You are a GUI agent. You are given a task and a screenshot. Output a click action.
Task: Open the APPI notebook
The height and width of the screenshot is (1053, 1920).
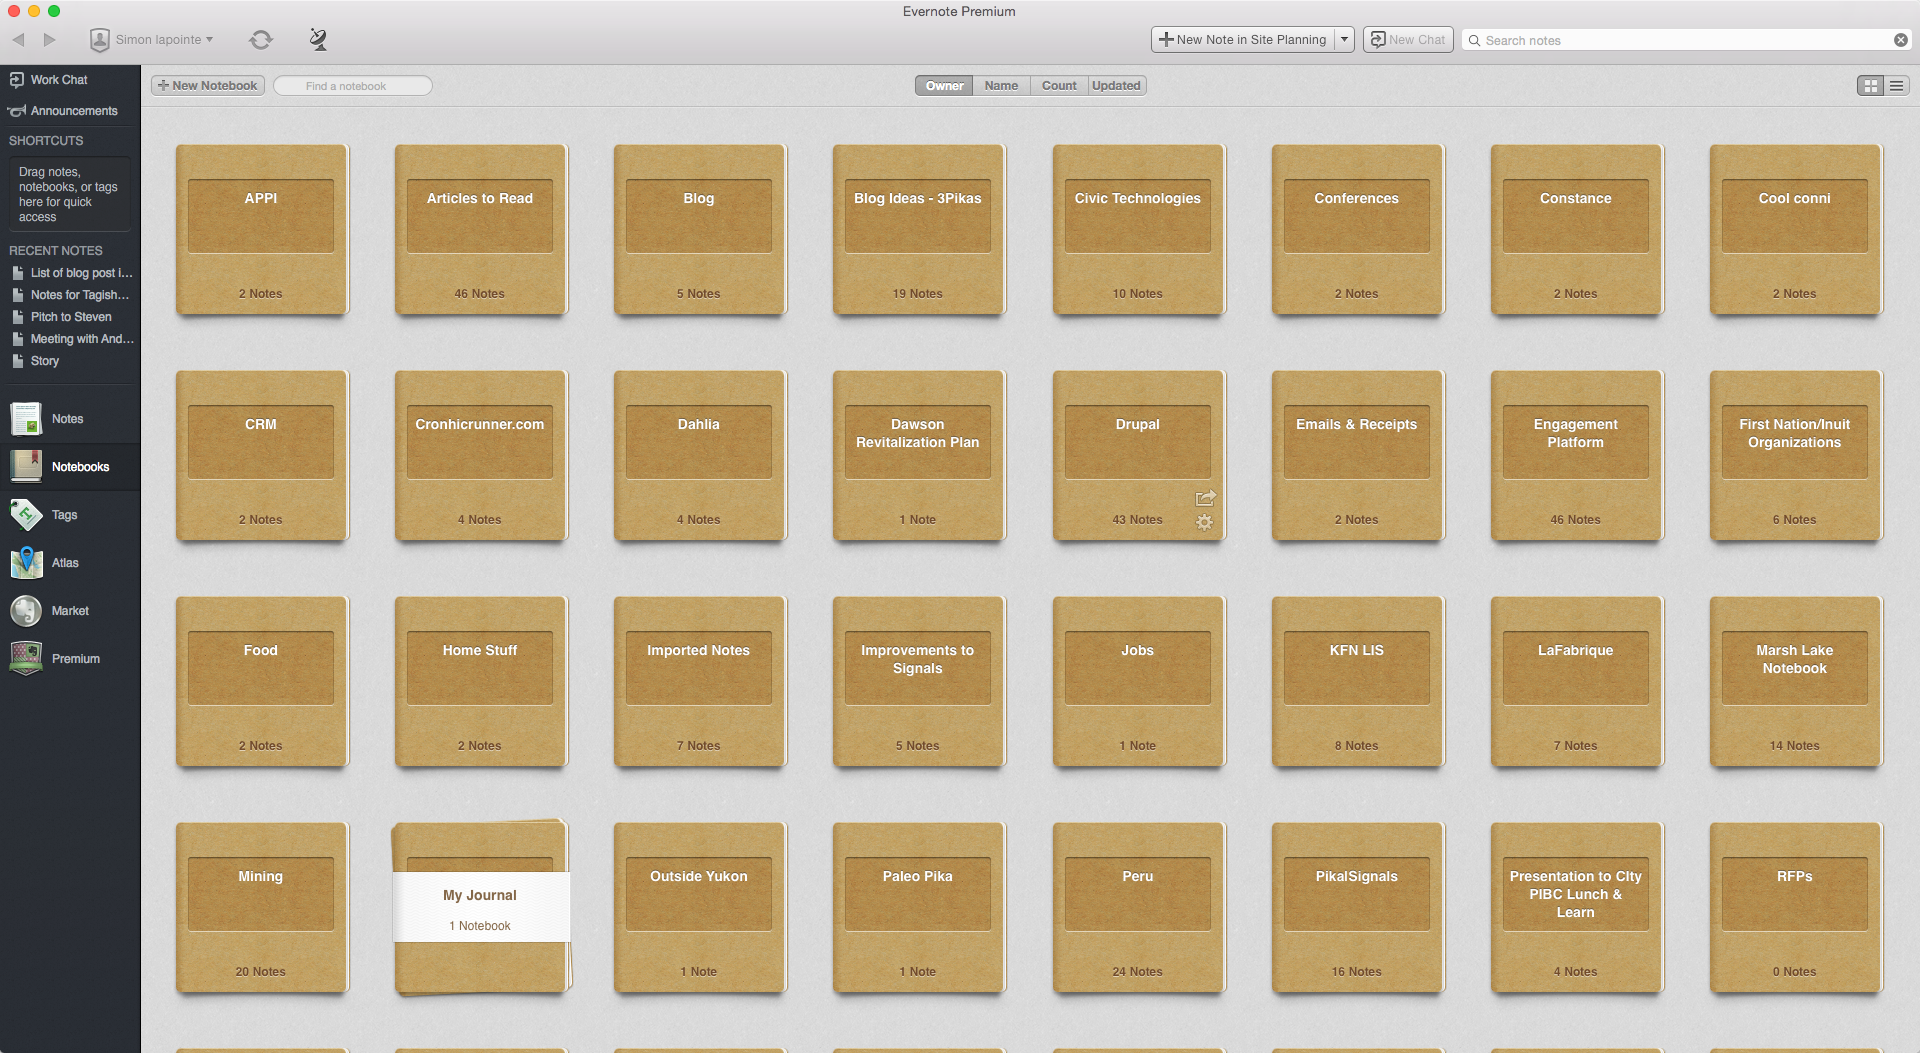(261, 230)
